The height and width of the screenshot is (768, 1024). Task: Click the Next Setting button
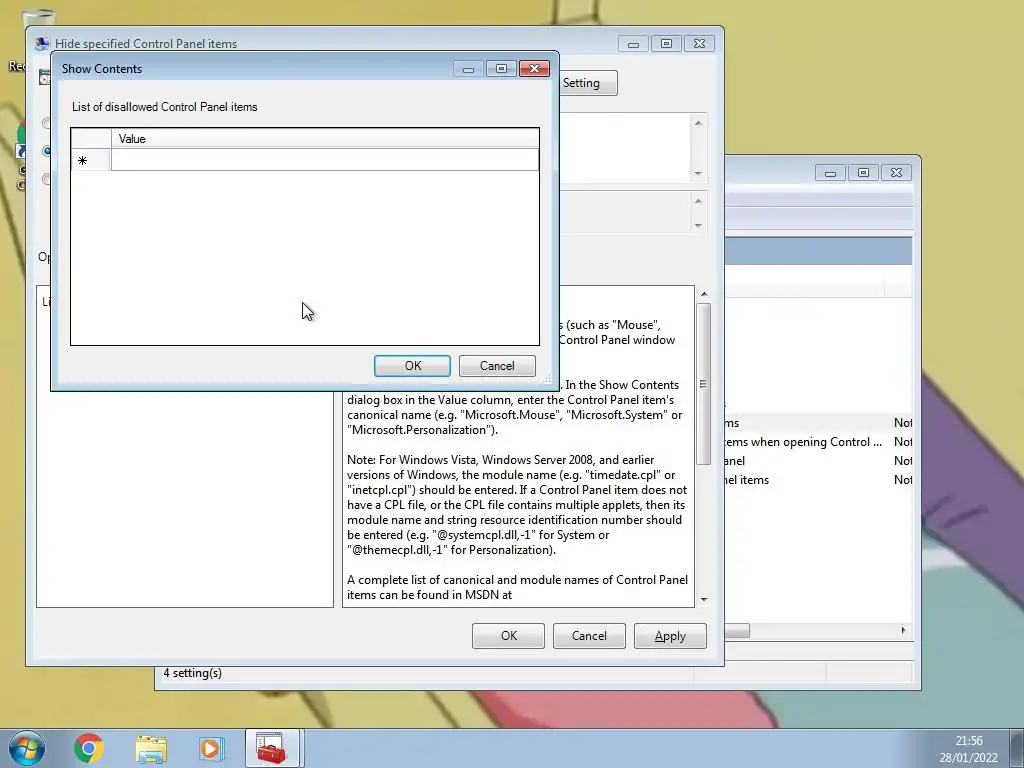pyautogui.click(x=587, y=83)
